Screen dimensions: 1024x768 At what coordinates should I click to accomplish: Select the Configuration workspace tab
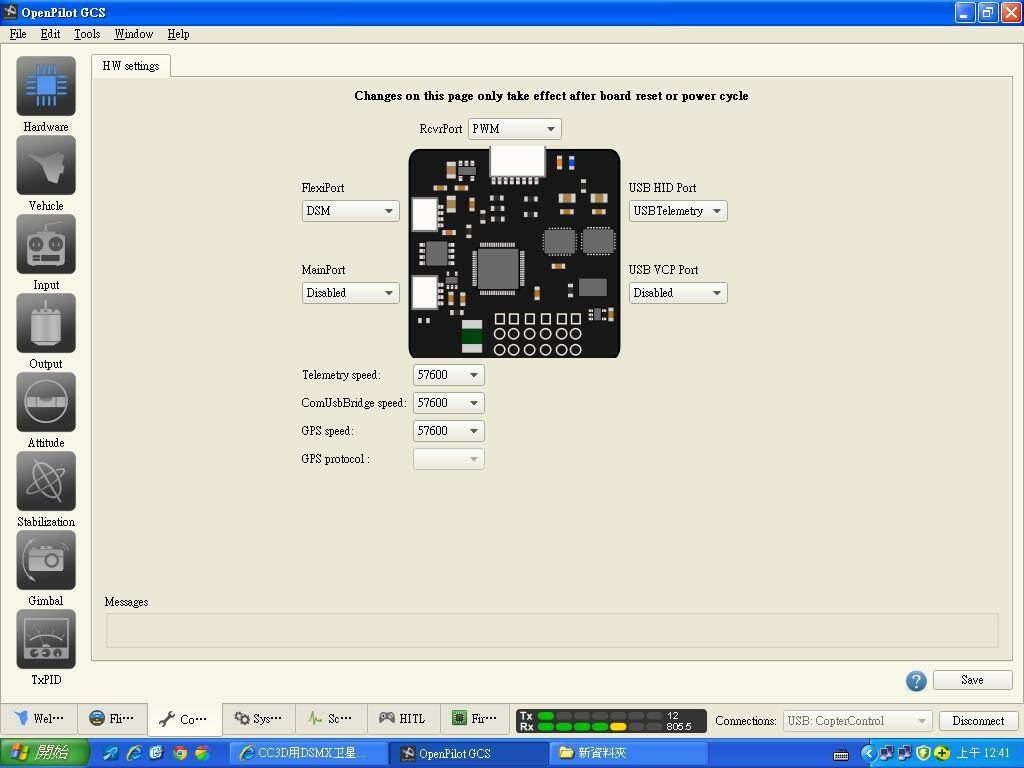point(185,720)
